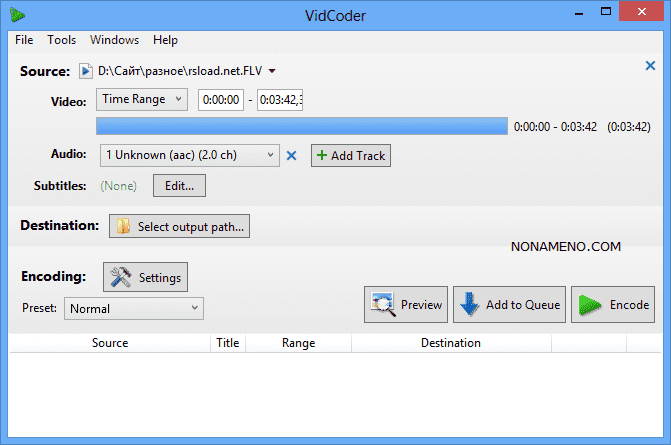
Task: Start encoding with the Encode button
Action: click(x=613, y=305)
